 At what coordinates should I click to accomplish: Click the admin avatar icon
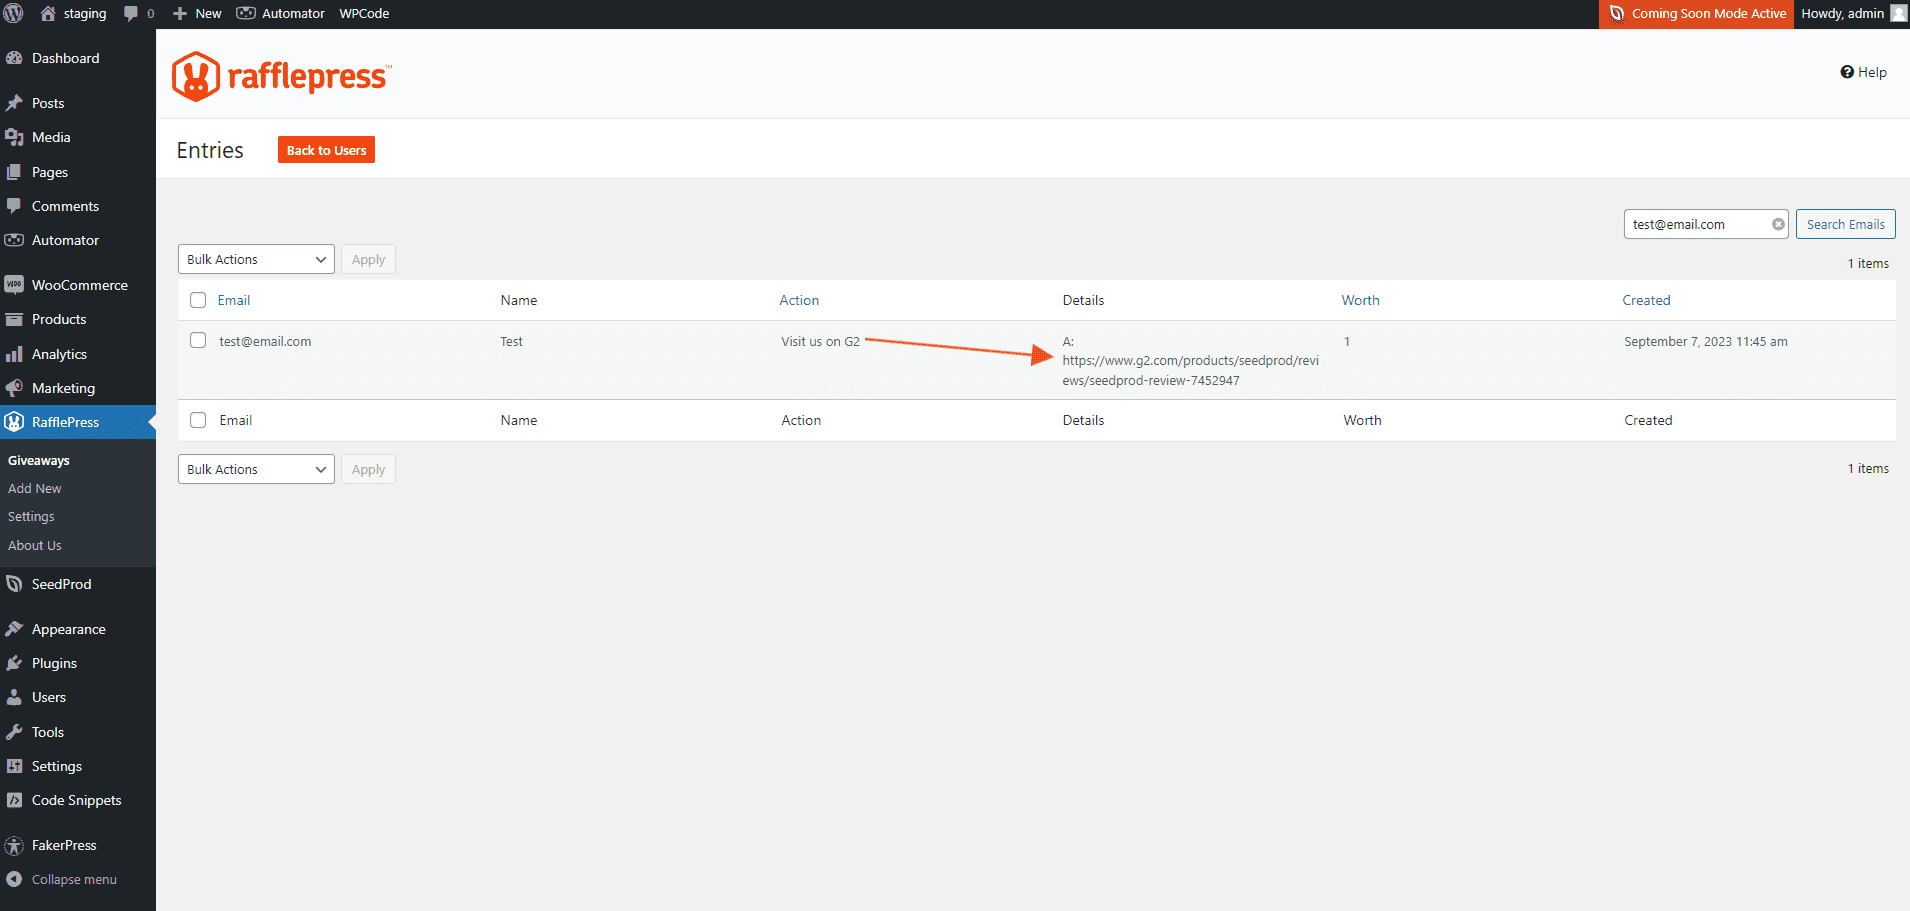1898,13
